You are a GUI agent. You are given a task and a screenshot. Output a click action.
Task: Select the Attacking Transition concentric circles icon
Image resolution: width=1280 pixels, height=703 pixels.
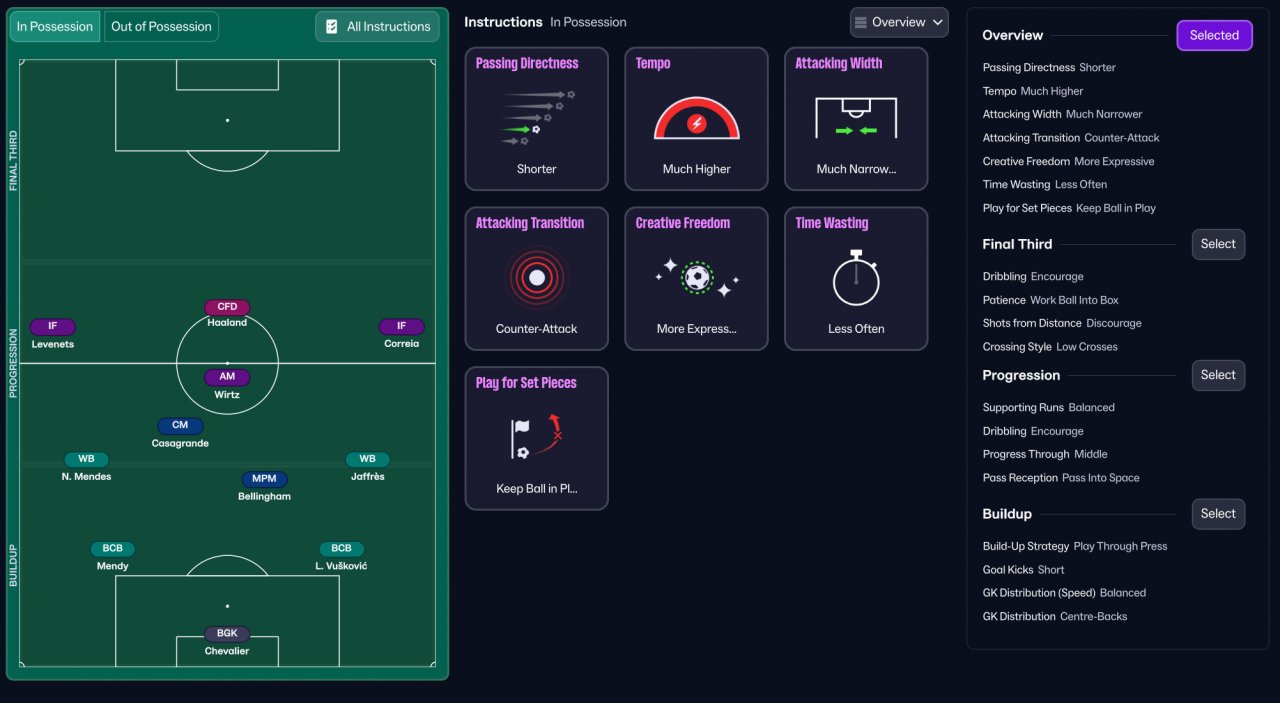pyautogui.click(x=536, y=278)
